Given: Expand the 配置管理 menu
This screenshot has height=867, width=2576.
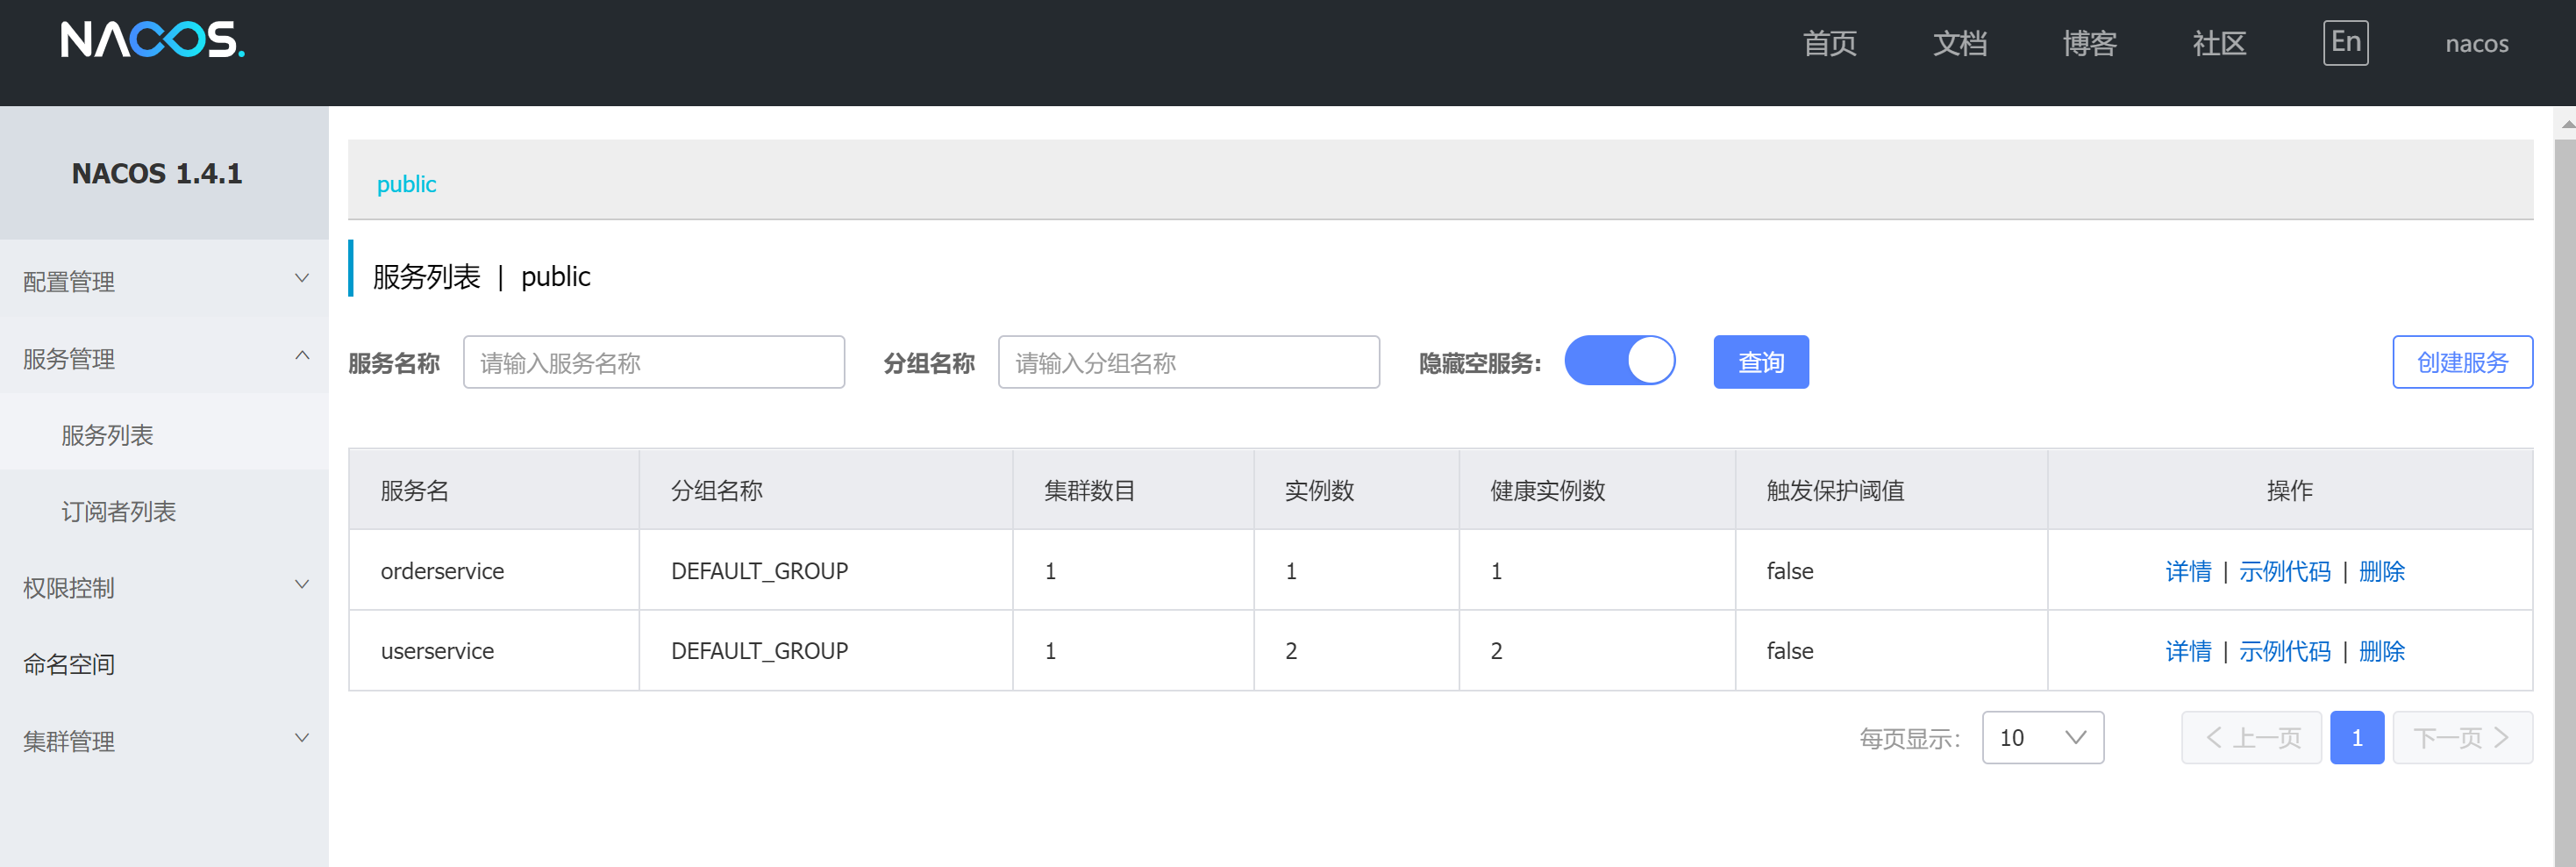Looking at the screenshot, I should click(165, 281).
